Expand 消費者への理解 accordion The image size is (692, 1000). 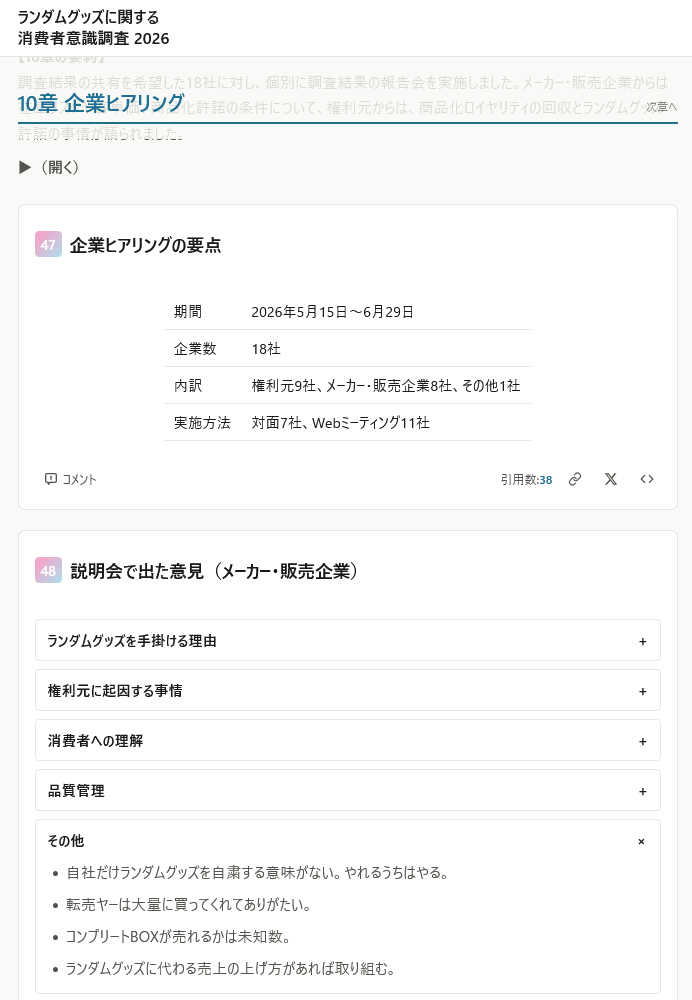(348, 740)
